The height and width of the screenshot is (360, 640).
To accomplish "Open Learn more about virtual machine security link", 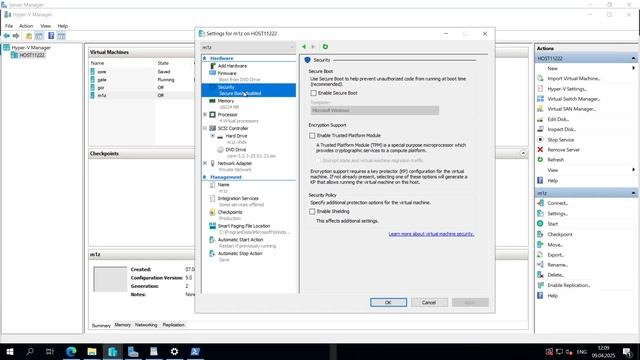I will (431, 234).
